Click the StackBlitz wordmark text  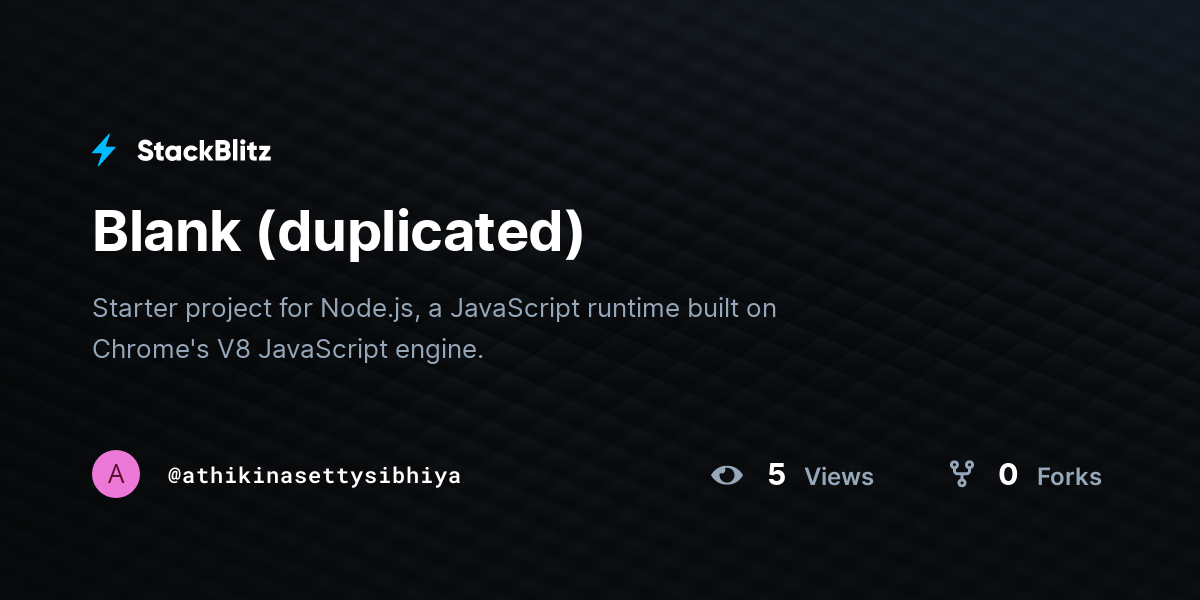[204, 151]
